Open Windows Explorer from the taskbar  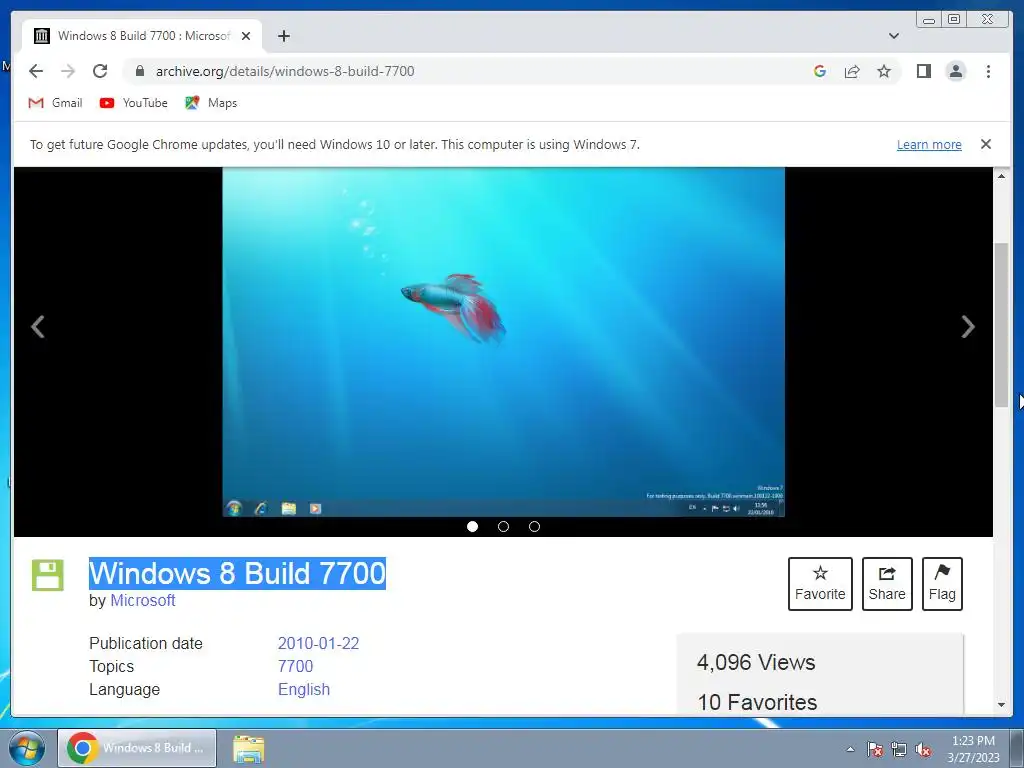pyautogui.click(x=249, y=748)
